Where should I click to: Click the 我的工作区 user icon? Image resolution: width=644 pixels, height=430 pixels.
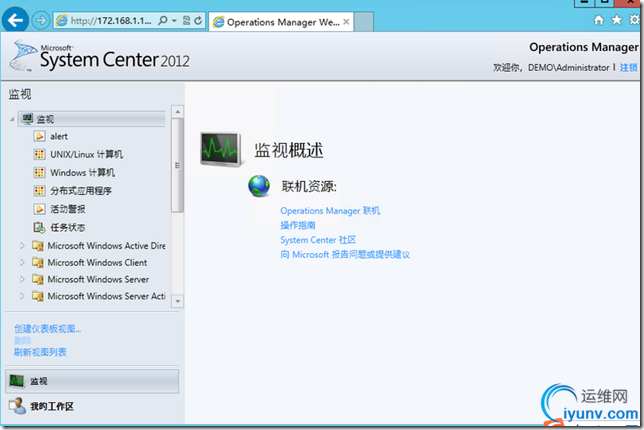pyautogui.click(x=17, y=406)
